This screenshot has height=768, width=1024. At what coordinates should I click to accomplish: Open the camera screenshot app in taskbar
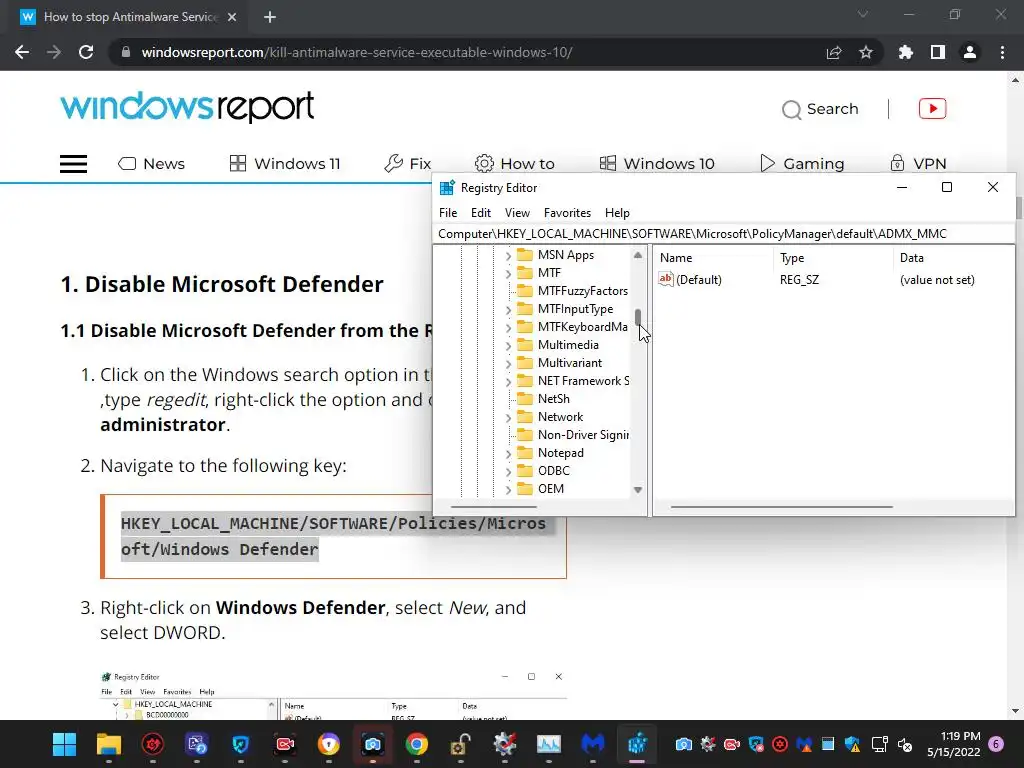[372, 744]
